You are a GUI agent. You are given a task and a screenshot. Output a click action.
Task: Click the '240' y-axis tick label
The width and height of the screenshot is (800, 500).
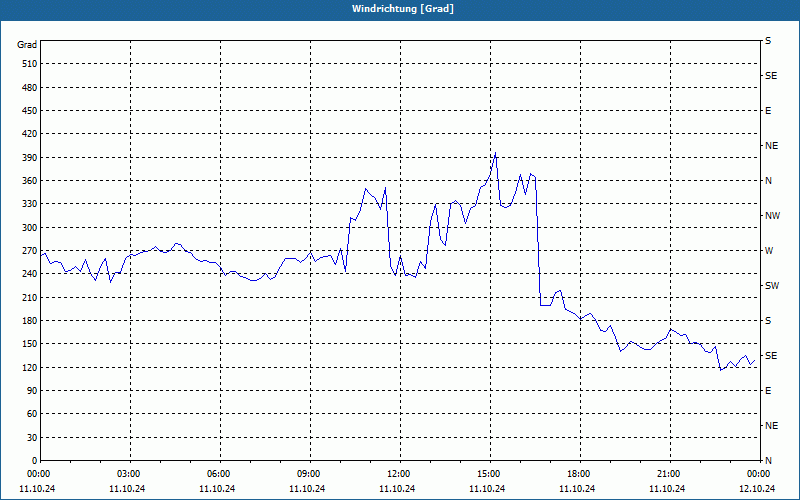[30, 273]
